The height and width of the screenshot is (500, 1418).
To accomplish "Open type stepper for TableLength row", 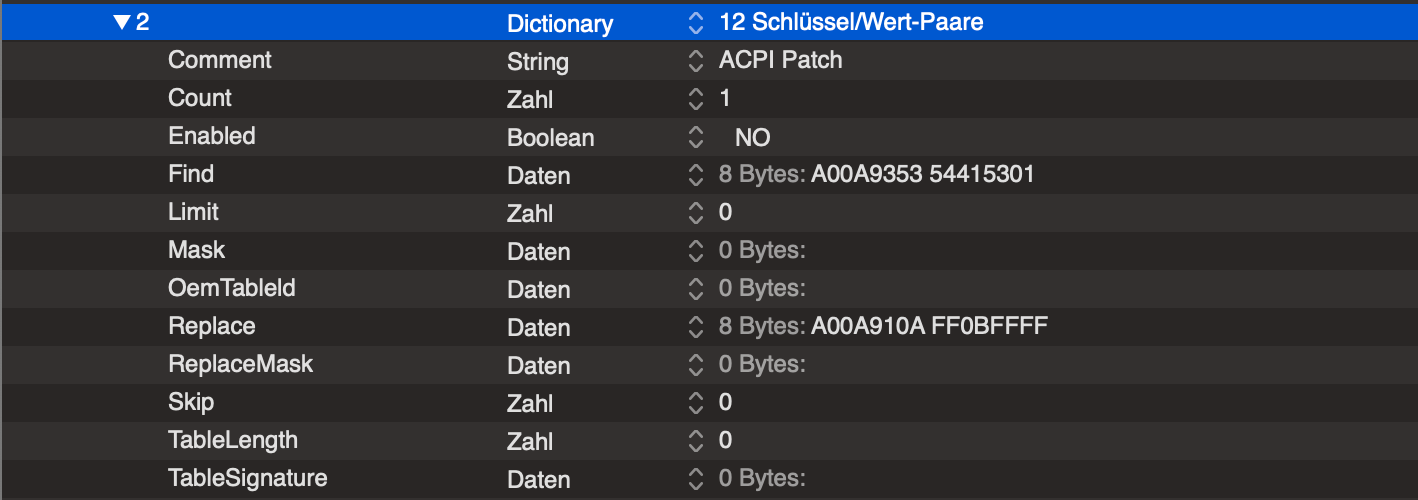I will (696, 441).
